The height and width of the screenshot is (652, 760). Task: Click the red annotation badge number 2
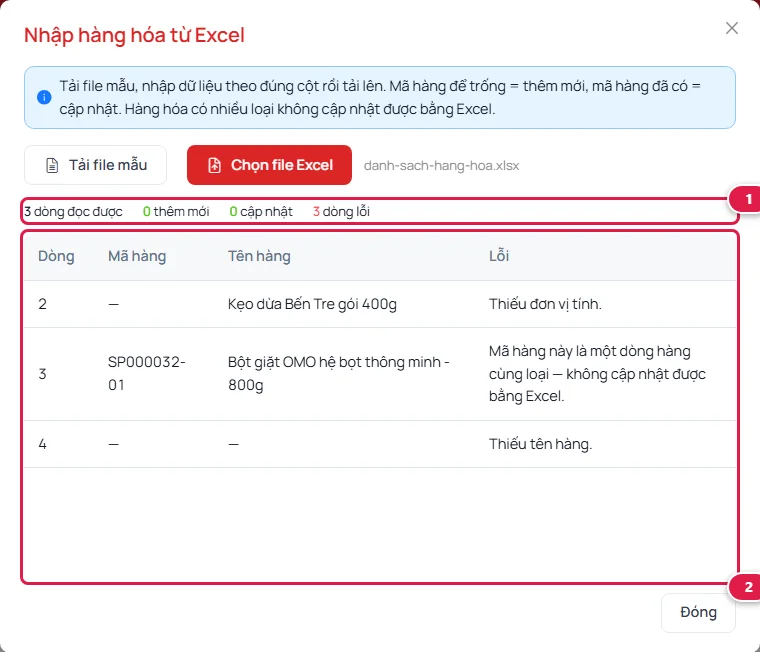pyautogui.click(x=747, y=587)
